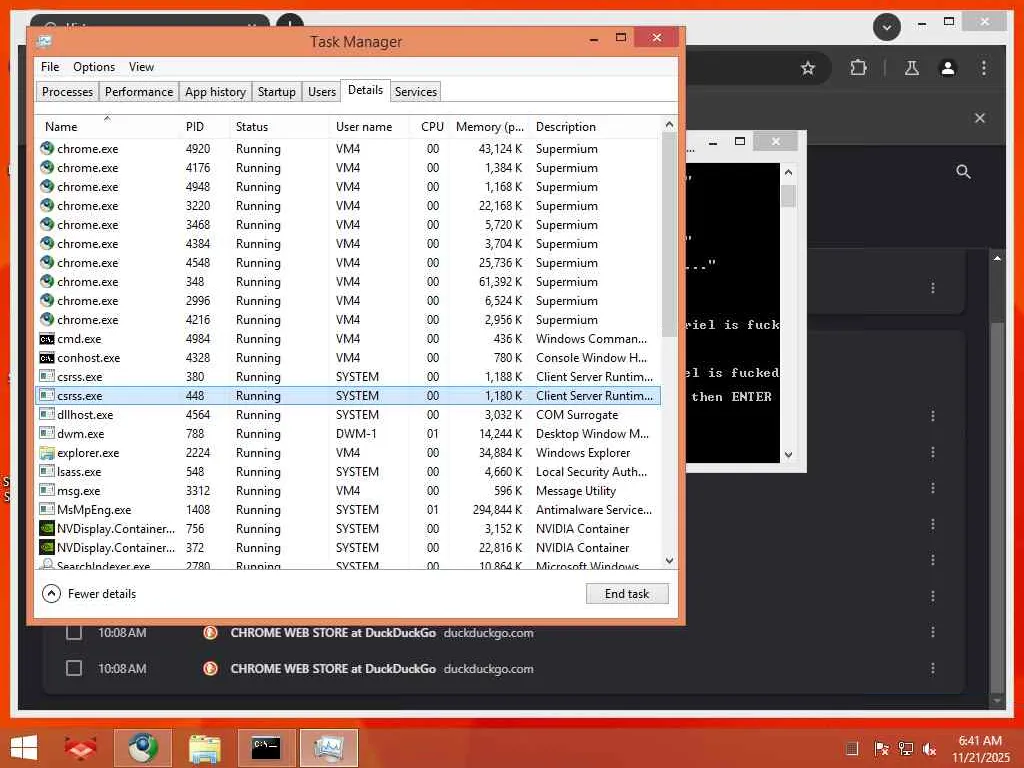
Task: Open a new browser tab with plus
Action: pos(289,21)
